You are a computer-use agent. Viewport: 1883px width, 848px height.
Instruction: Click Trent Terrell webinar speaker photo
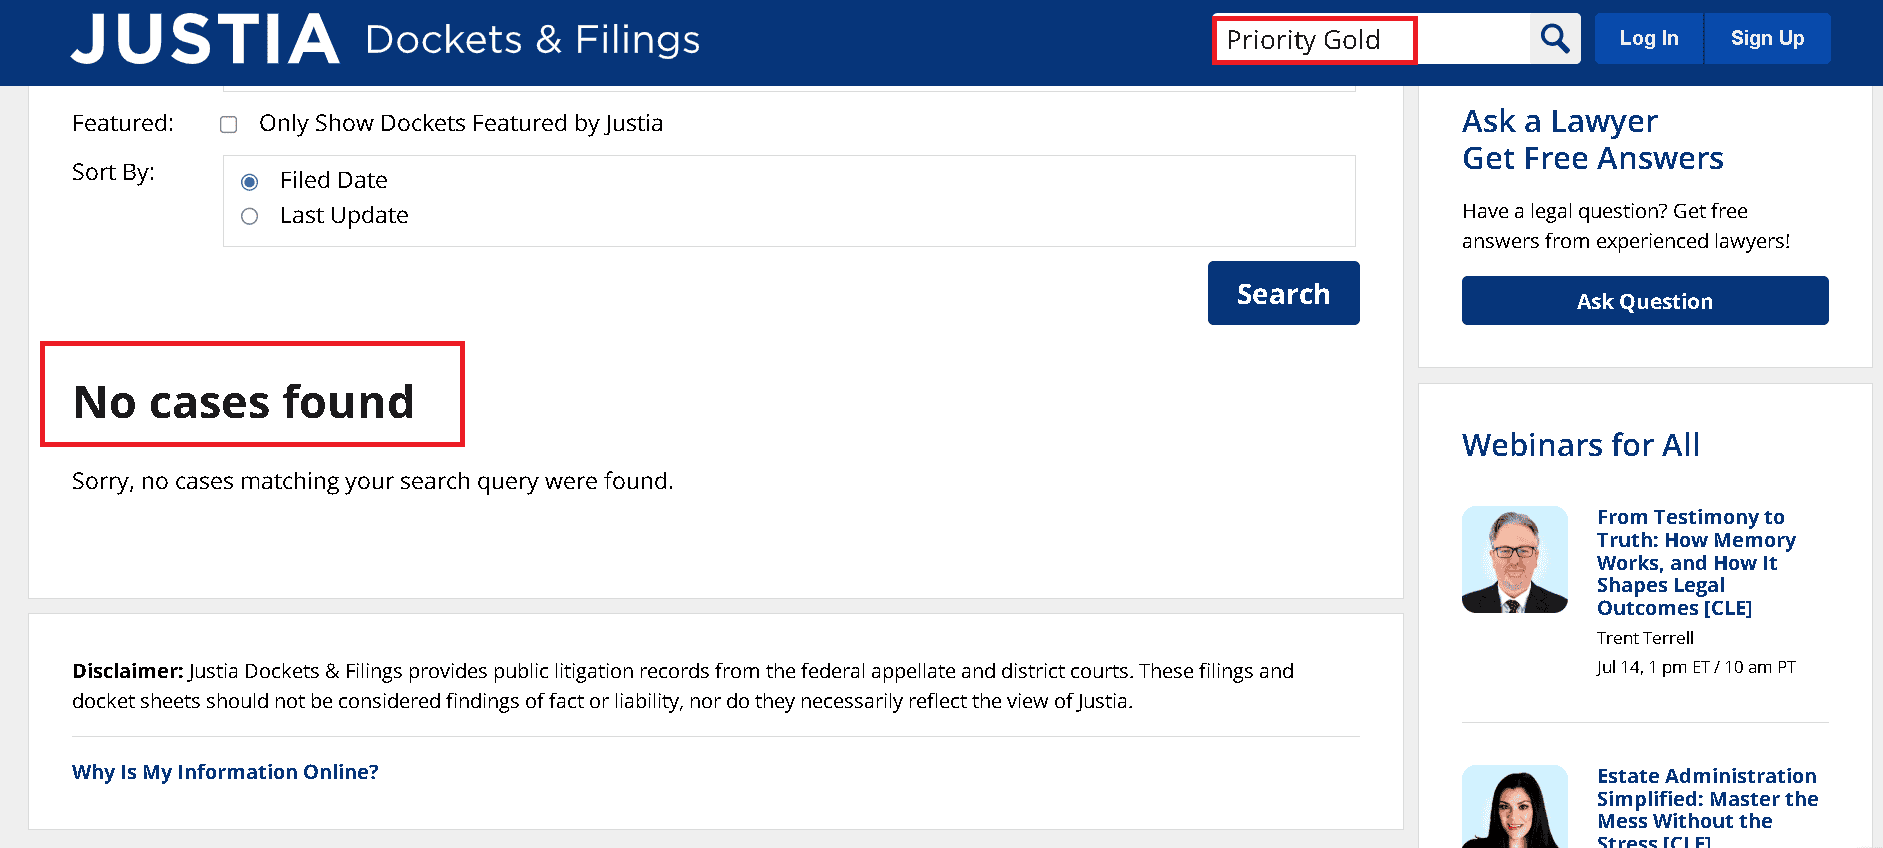1515,559
